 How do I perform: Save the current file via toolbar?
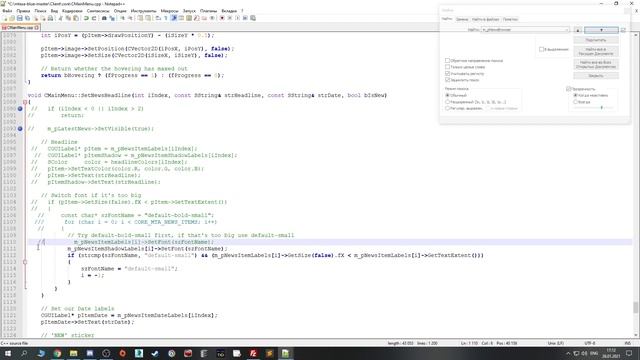(20, 18)
